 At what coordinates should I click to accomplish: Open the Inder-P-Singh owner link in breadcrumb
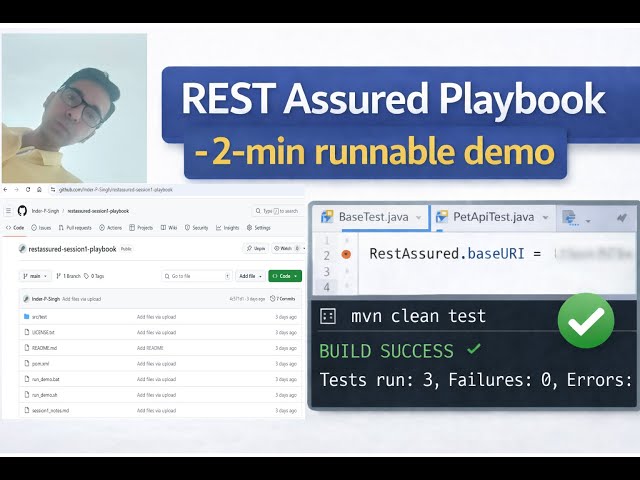click(45, 211)
